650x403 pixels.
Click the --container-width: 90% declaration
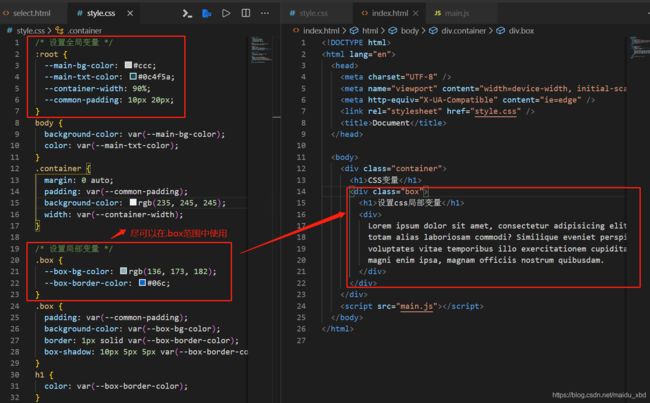pos(97,88)
